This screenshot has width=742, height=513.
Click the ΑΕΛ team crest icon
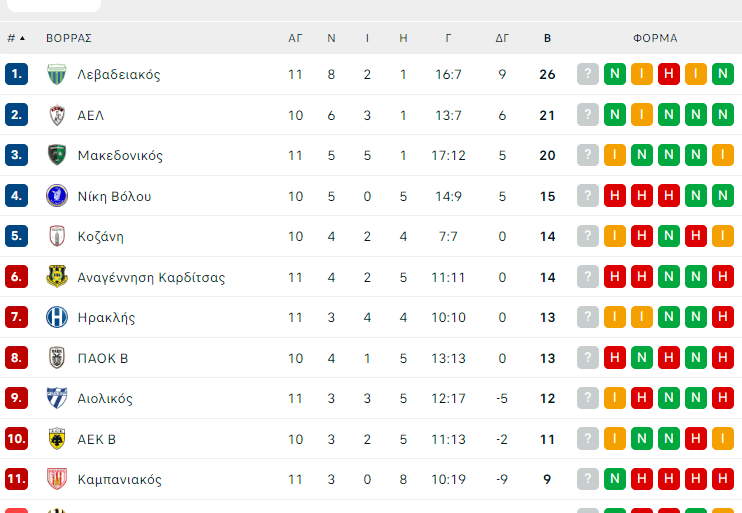pos(57,115)
